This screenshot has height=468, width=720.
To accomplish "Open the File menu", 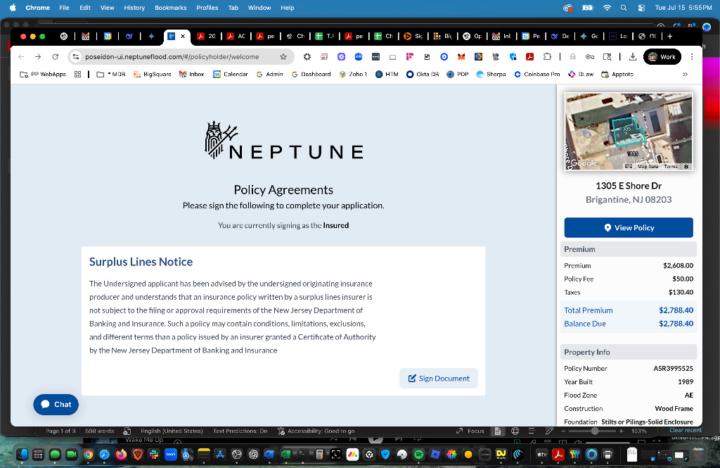I will coord(64,8).
